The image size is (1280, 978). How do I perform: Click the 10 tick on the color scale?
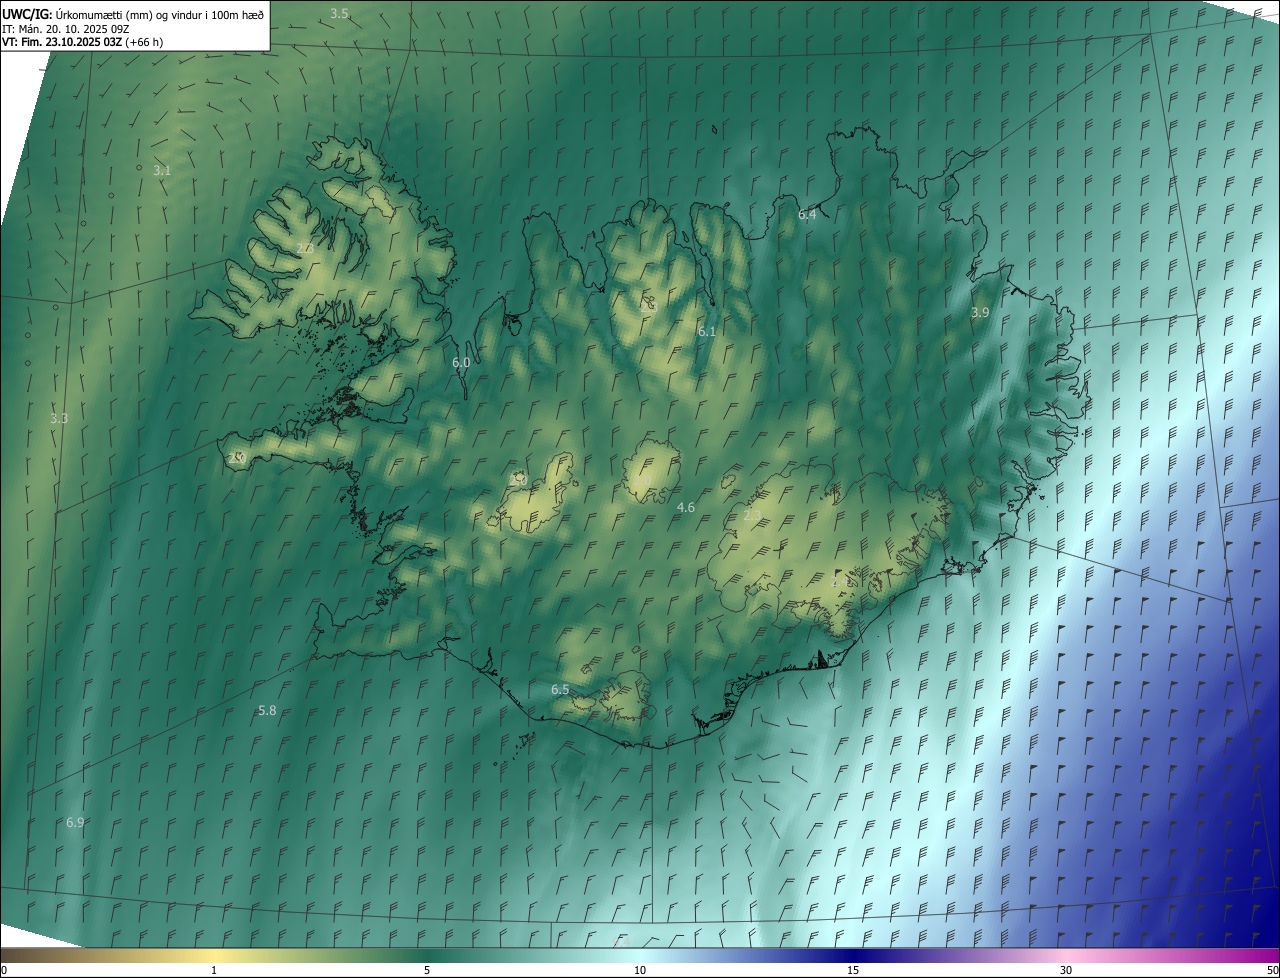(640, 970)
